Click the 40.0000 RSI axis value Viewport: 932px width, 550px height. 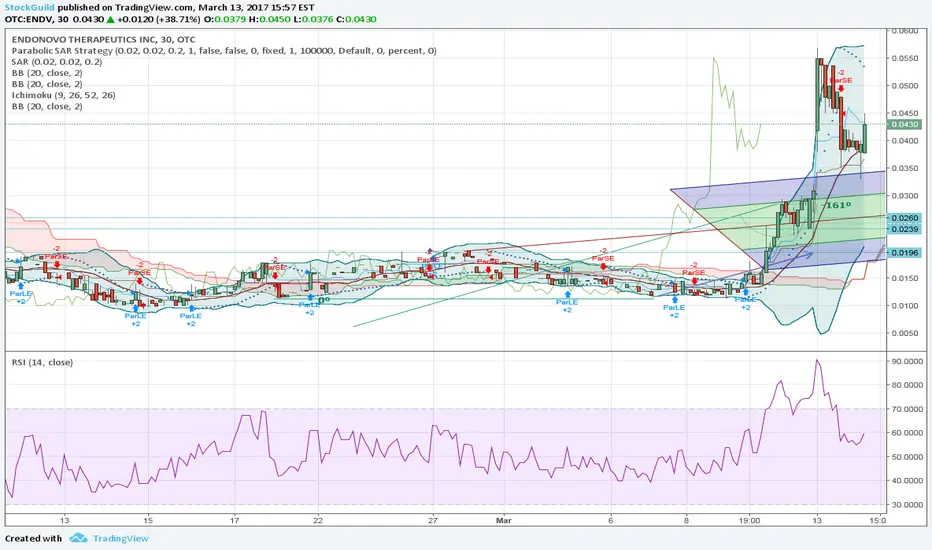tap(907, 481)
